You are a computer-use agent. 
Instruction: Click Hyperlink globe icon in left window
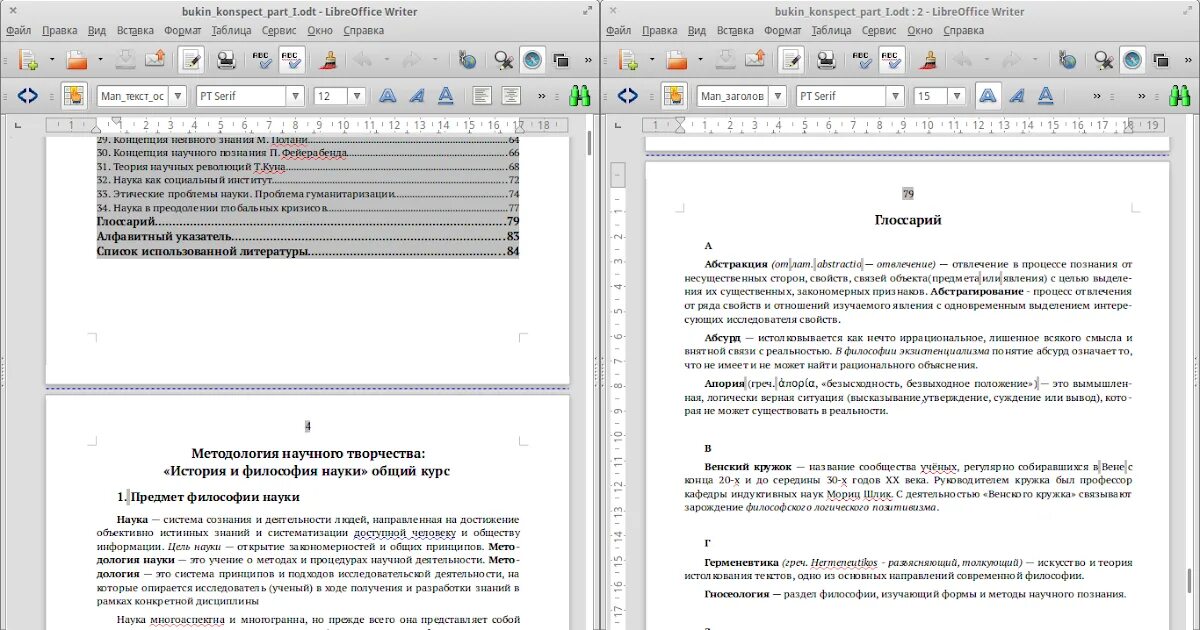[467, 60]
